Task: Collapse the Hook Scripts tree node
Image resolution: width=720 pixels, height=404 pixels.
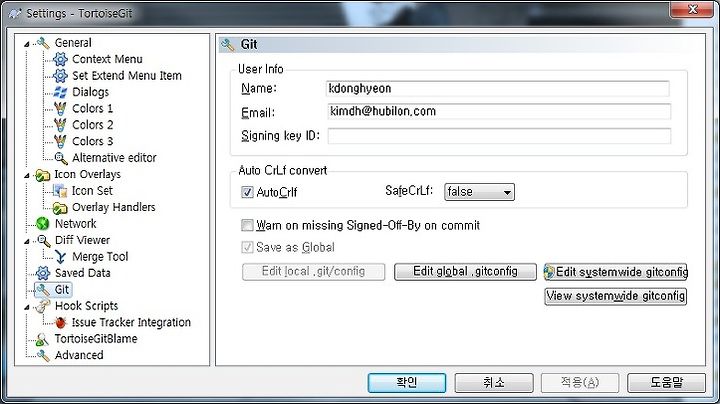Action: pyautogui.click(x=27, y=307)
